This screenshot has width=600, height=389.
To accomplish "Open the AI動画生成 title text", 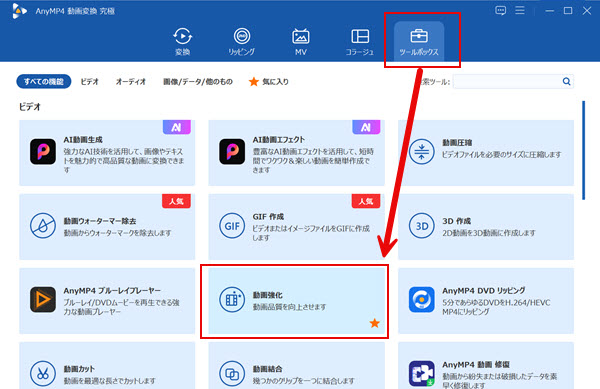I will click(83, 140).
